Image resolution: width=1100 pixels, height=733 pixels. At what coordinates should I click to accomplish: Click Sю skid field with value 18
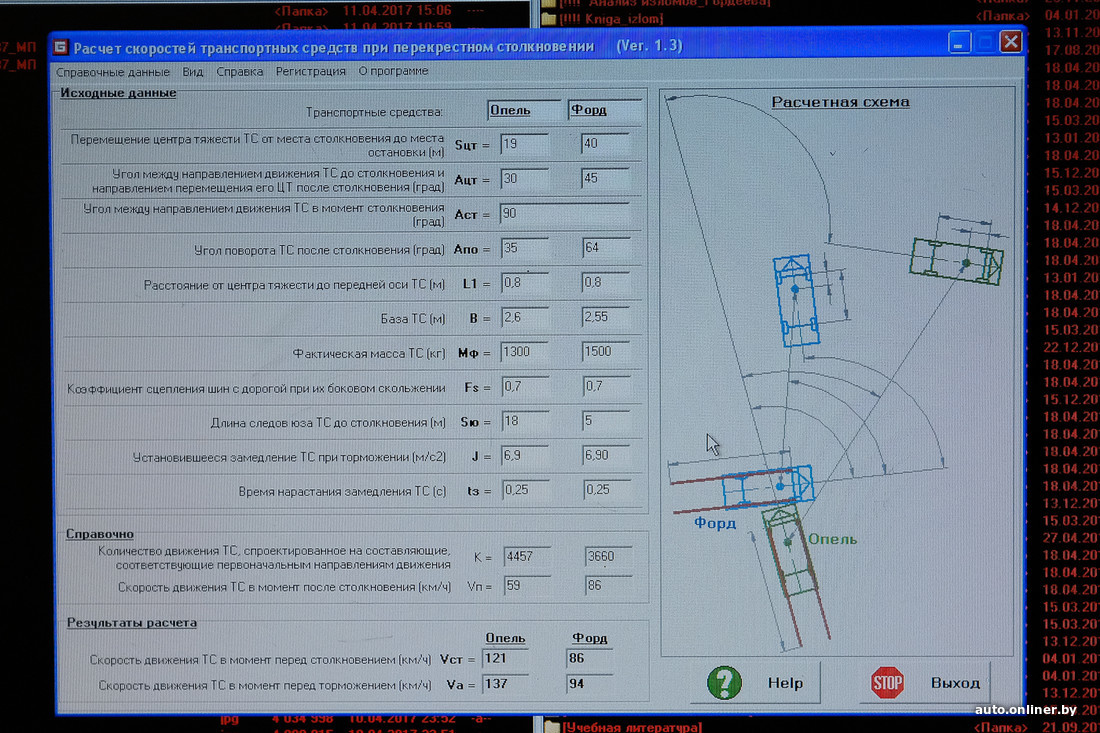(526, 422)
